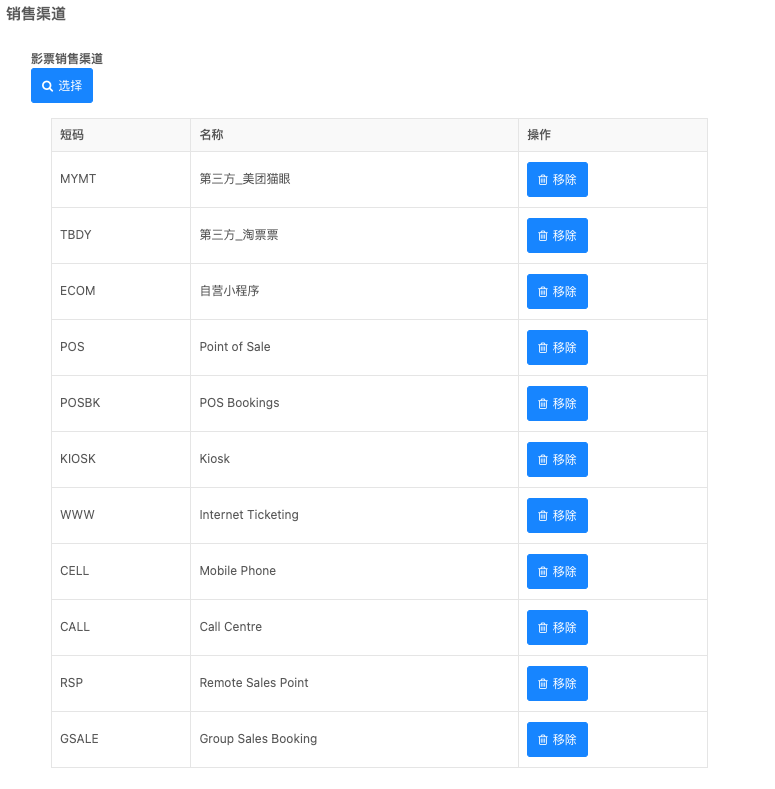Click the 影票销售渠道 field label

coord(67,59)
